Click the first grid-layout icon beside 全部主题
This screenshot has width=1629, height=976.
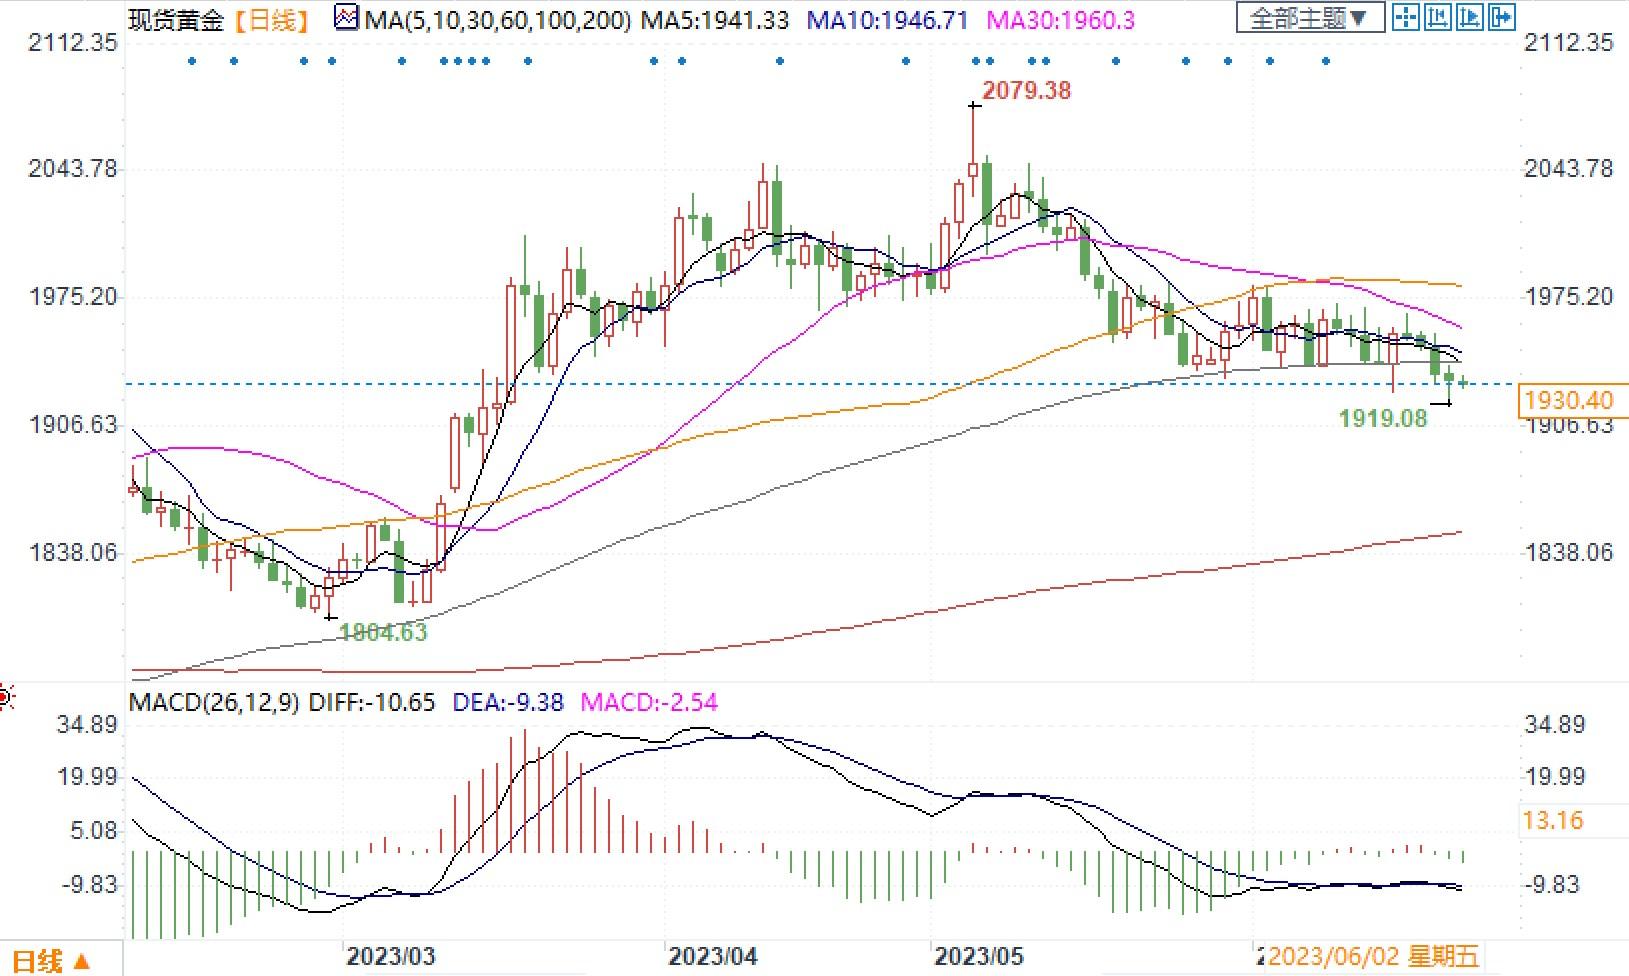1405,17
